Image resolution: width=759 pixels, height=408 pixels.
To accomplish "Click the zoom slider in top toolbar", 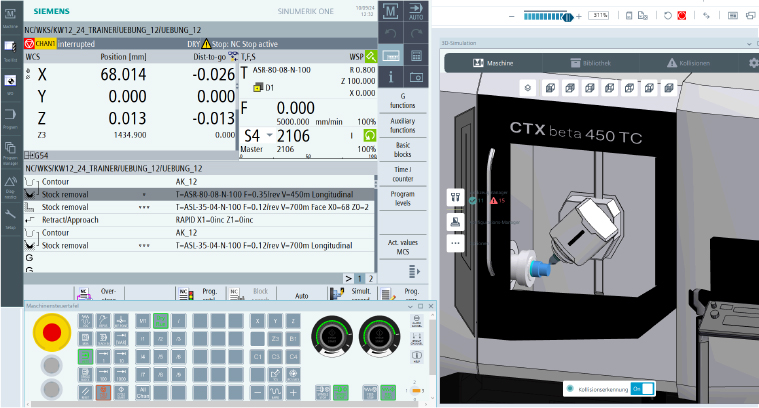I will [570, 16].
